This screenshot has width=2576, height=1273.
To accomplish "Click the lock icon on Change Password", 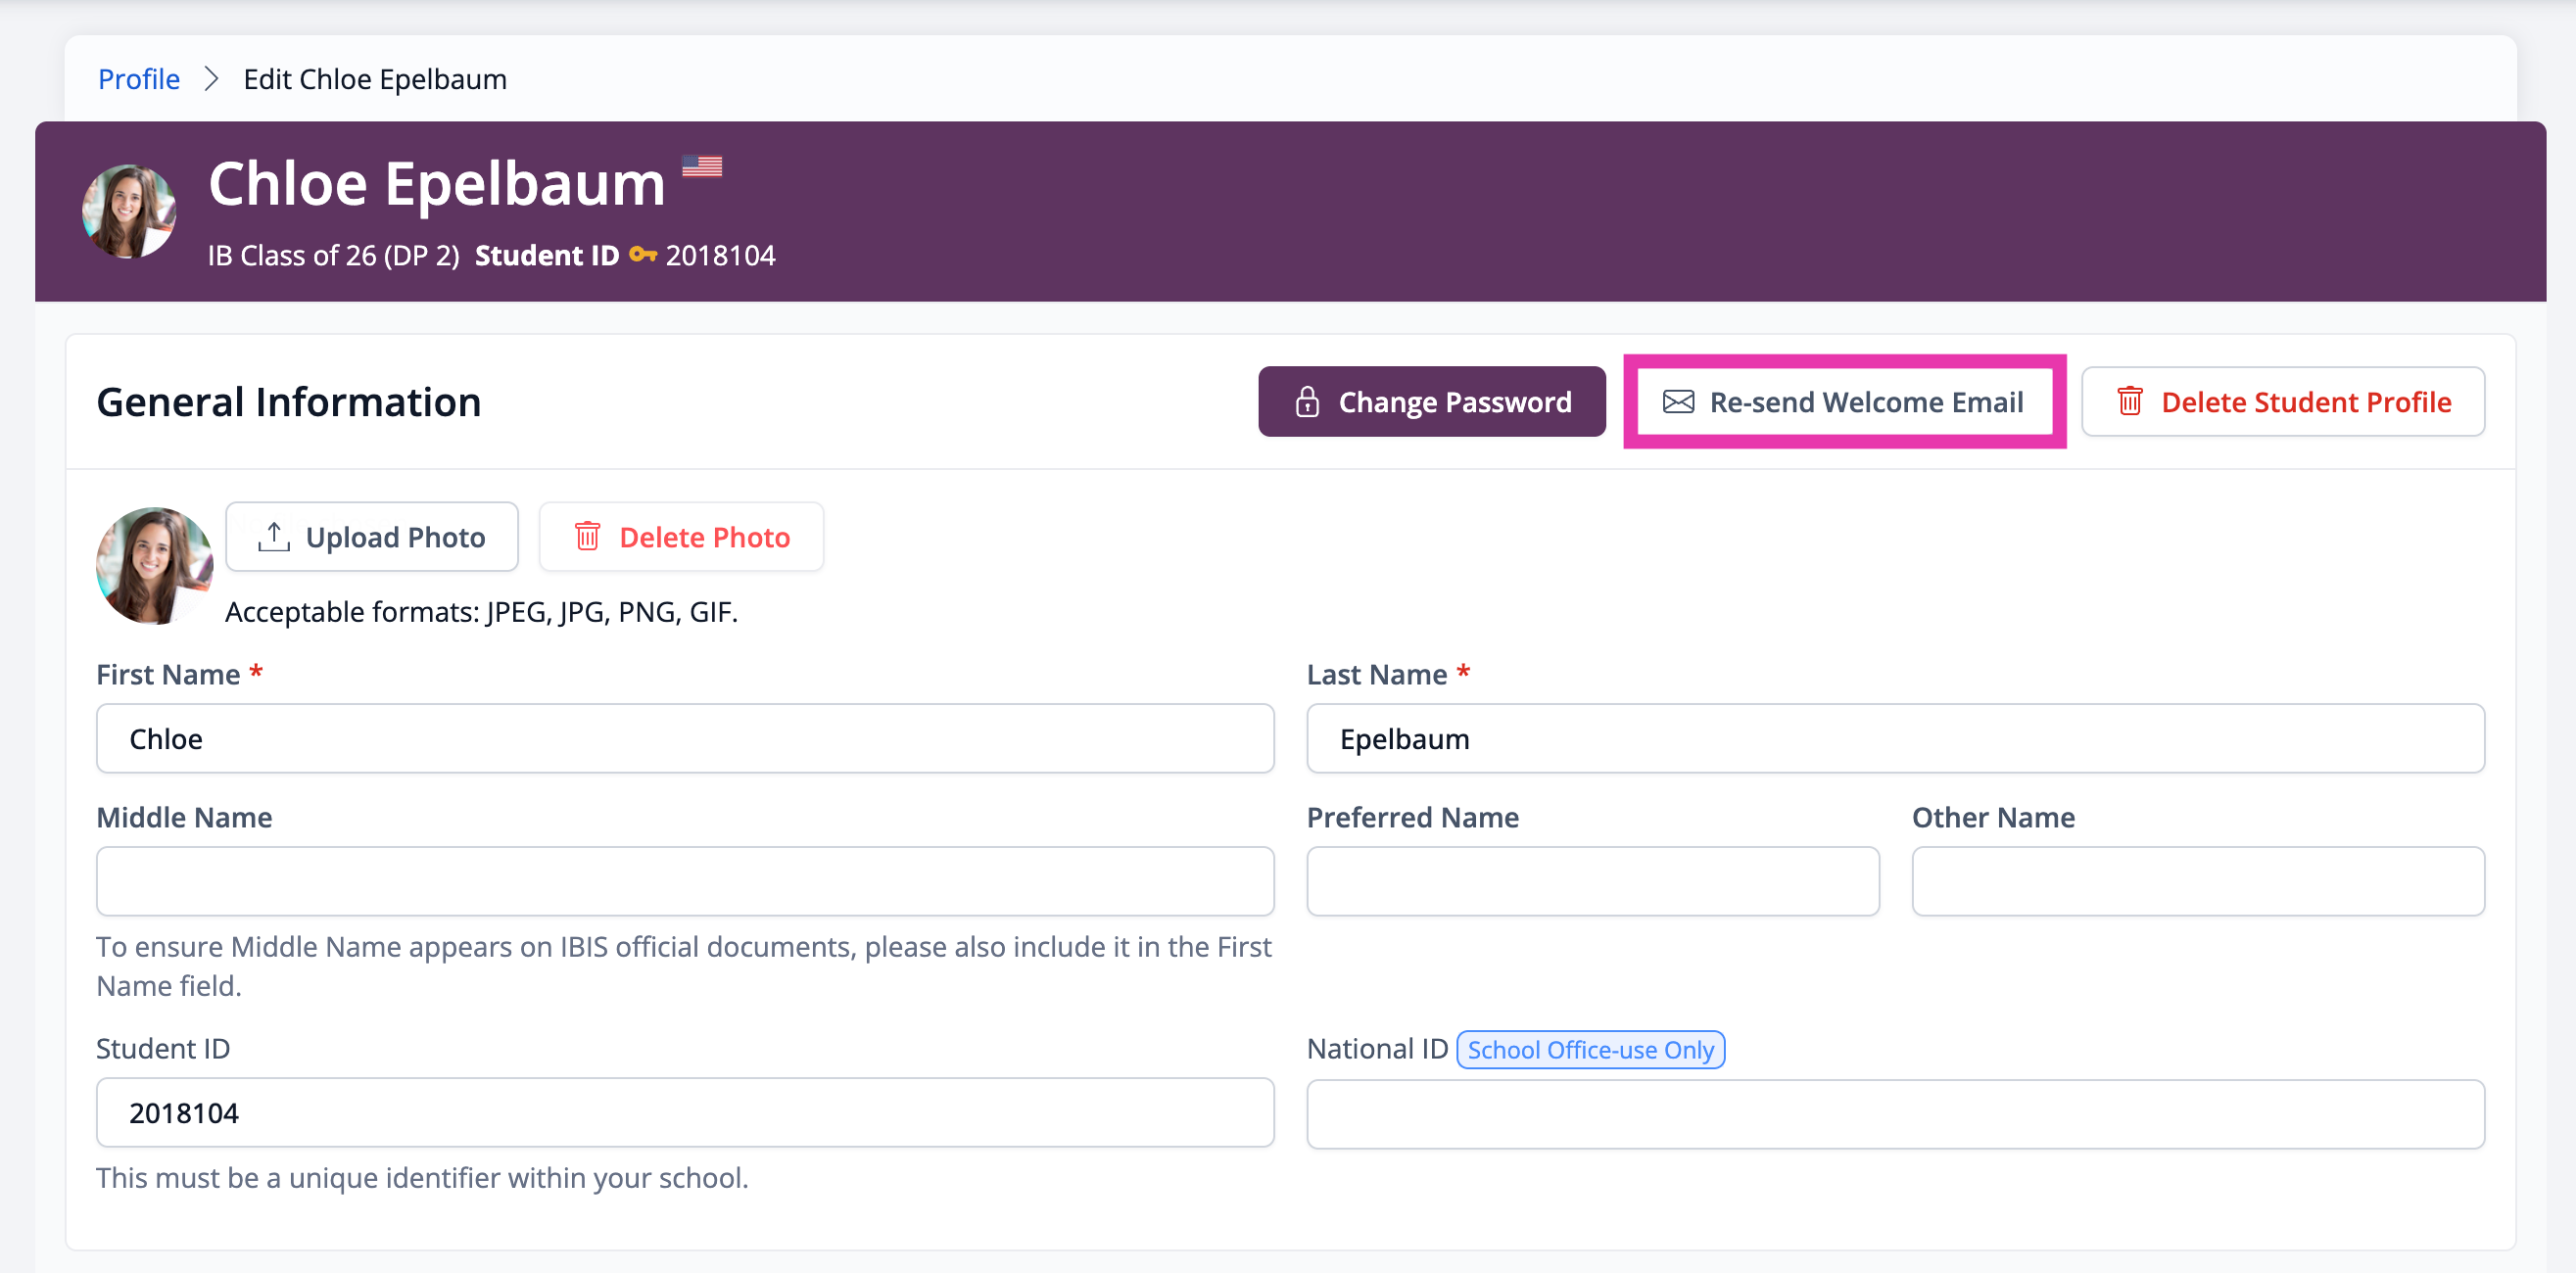I will pyautogui.click(x=1307, y=402).
